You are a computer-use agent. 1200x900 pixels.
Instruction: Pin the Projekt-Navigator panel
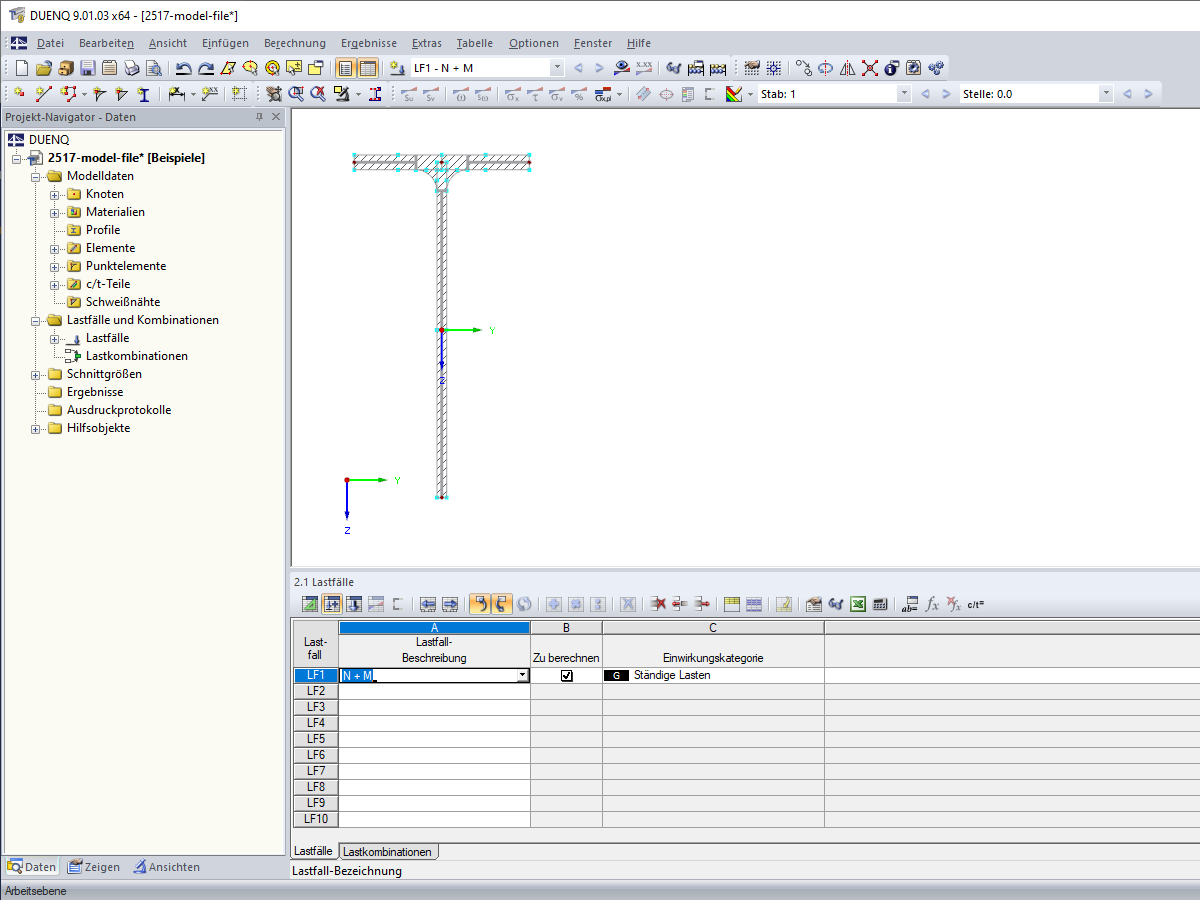click(x=260, y=118)
